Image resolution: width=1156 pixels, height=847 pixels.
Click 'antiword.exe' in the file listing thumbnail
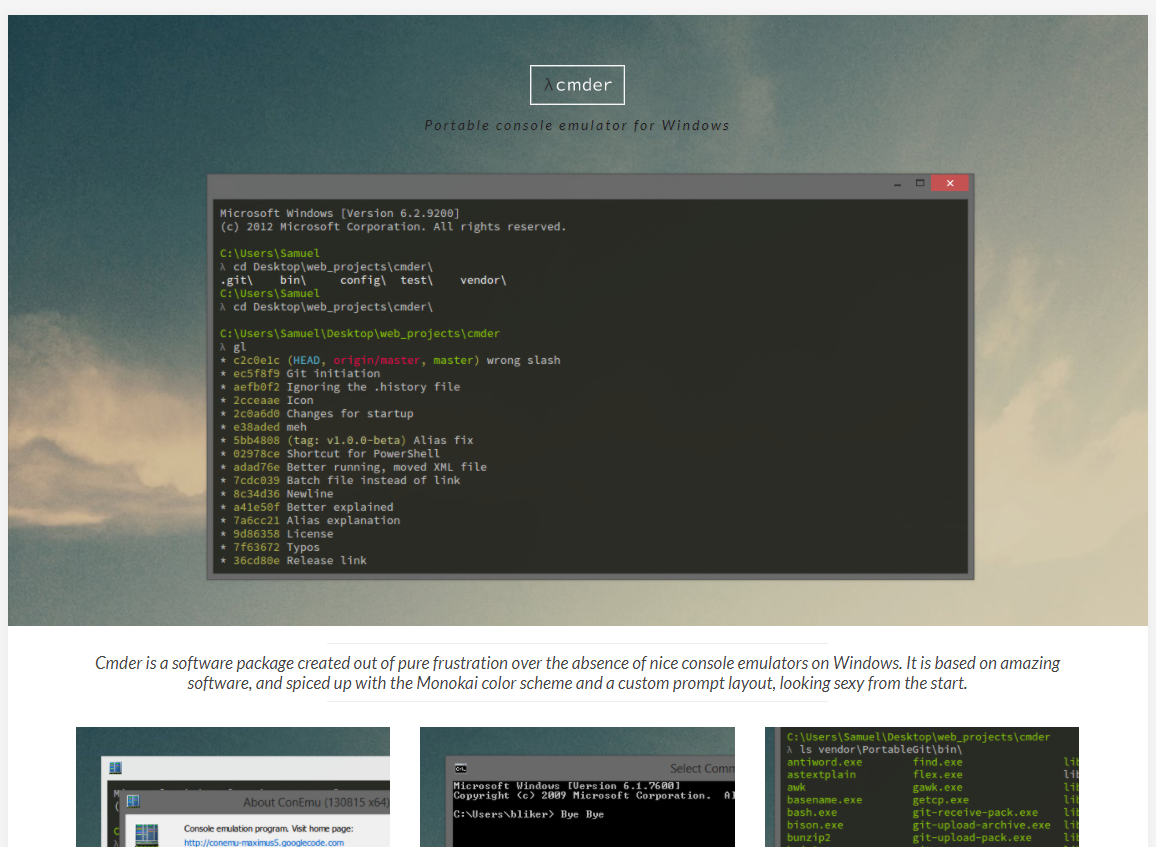824,762
